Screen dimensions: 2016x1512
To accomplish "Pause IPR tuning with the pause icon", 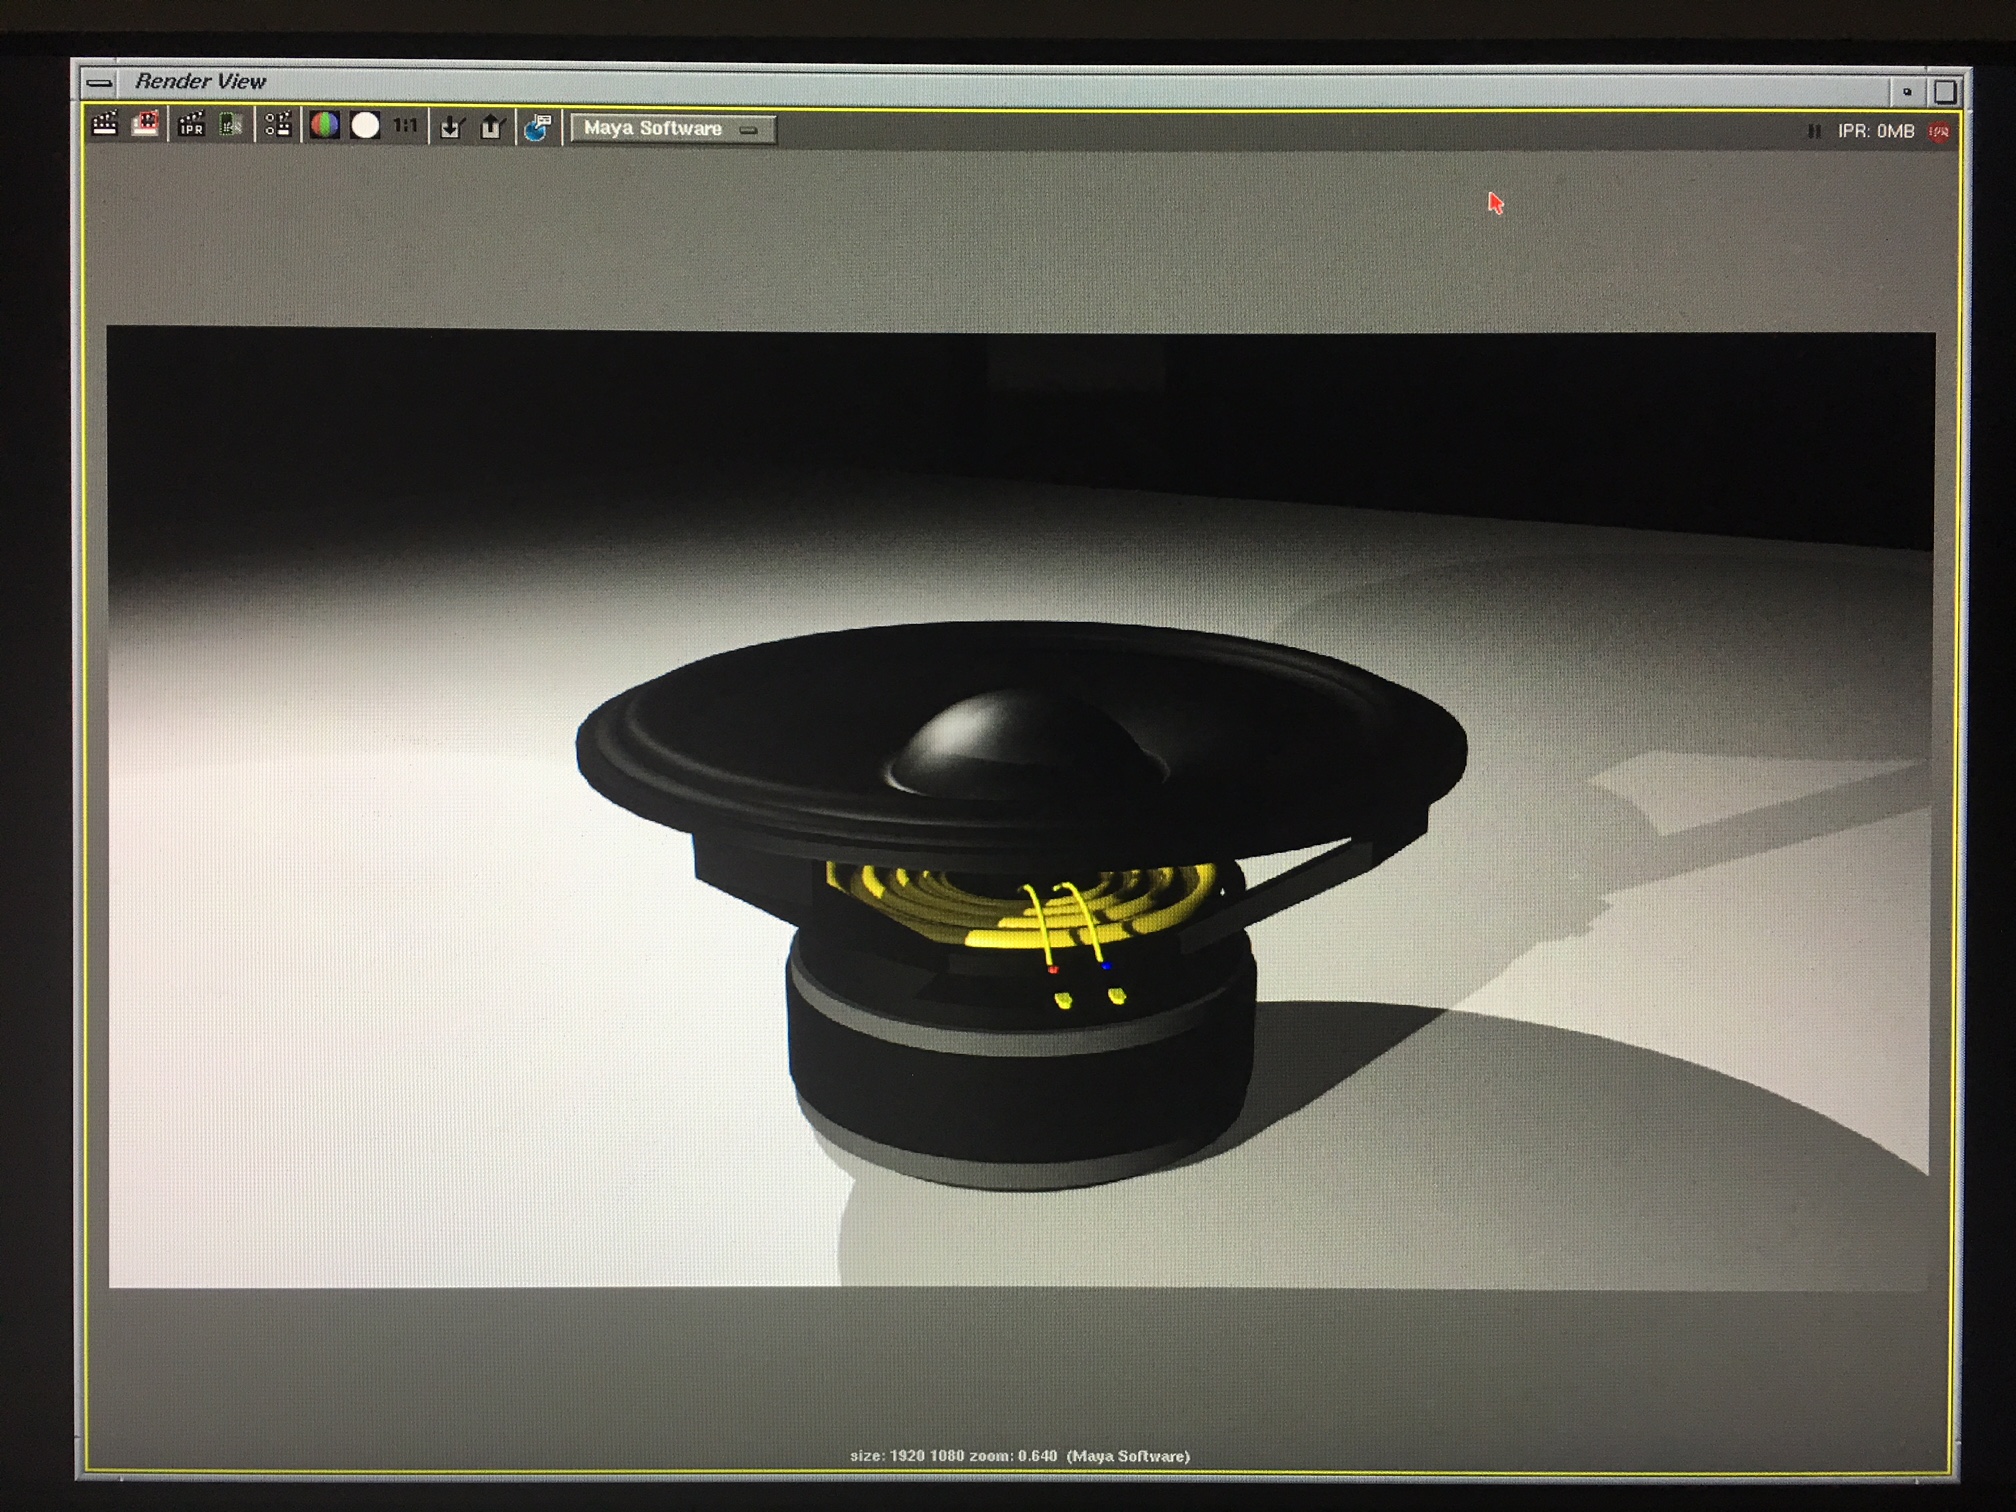I will click(1814, 131).
